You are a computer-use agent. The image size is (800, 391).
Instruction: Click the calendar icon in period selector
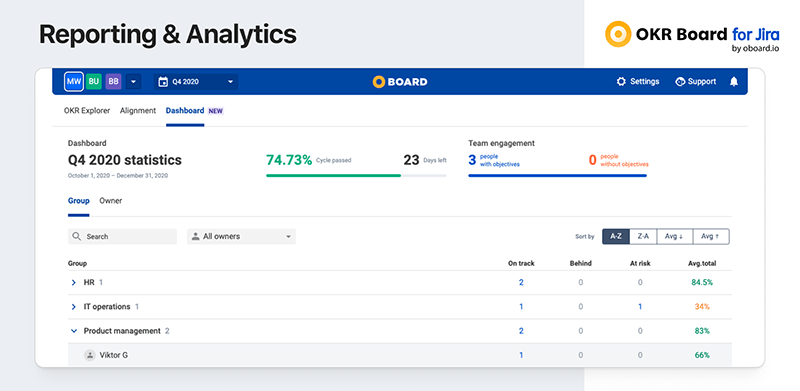pyautogui.click(x=163, y=82)
